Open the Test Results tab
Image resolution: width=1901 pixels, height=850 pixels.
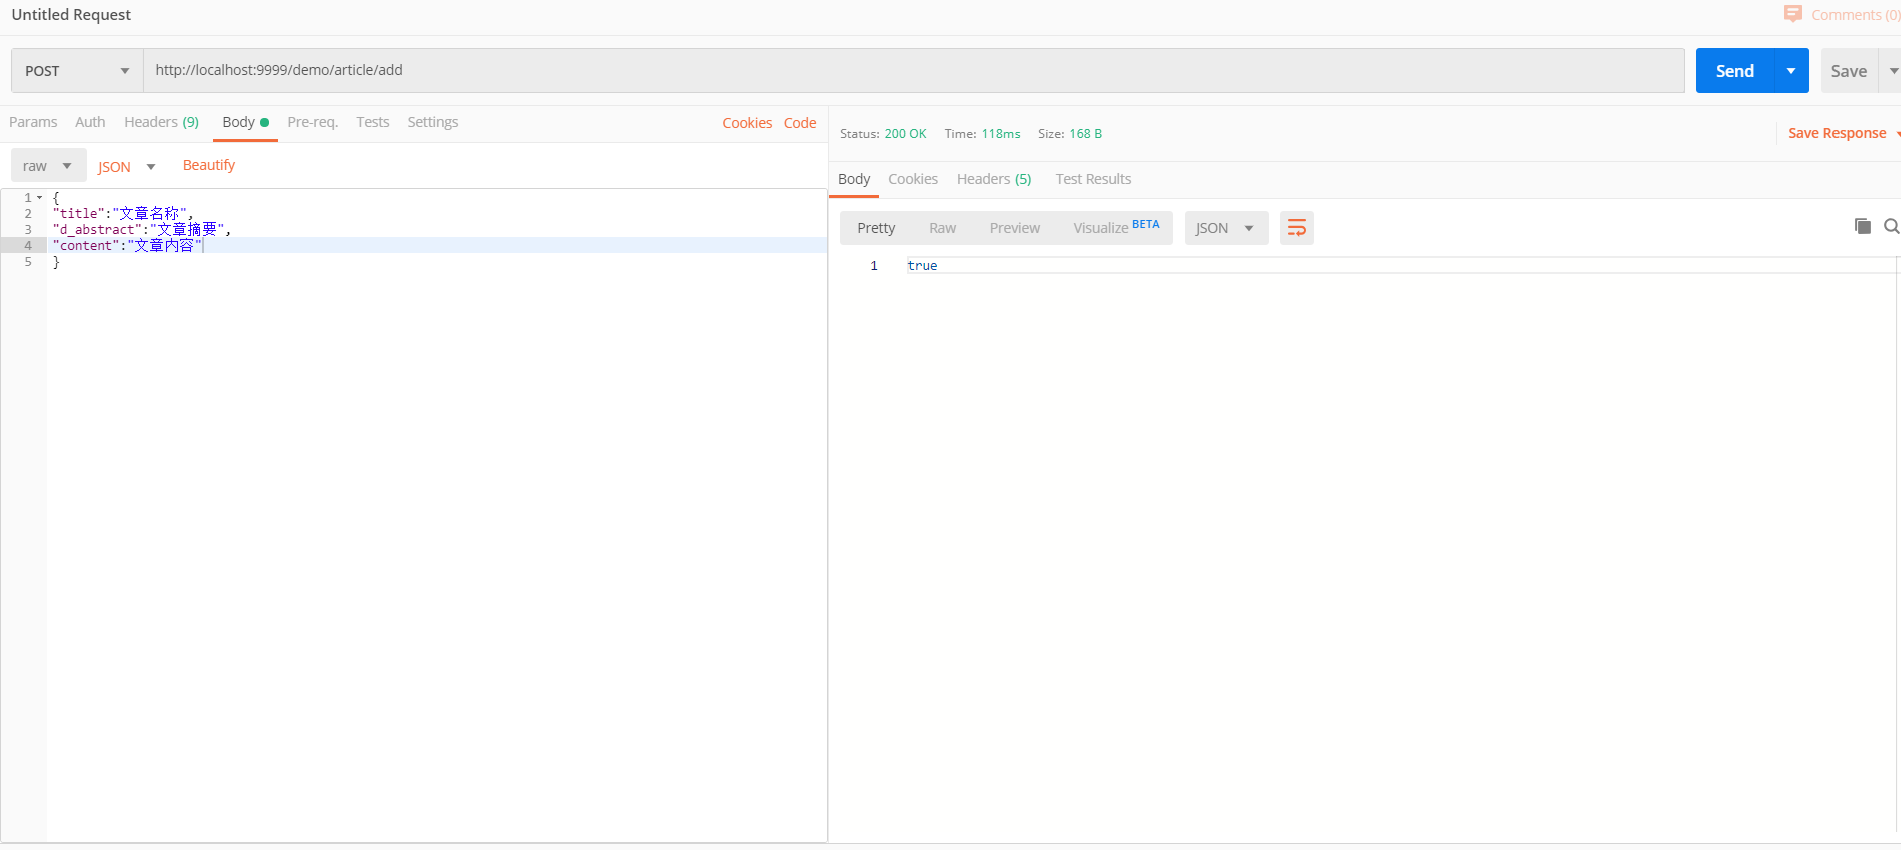tap(1093, 179)
